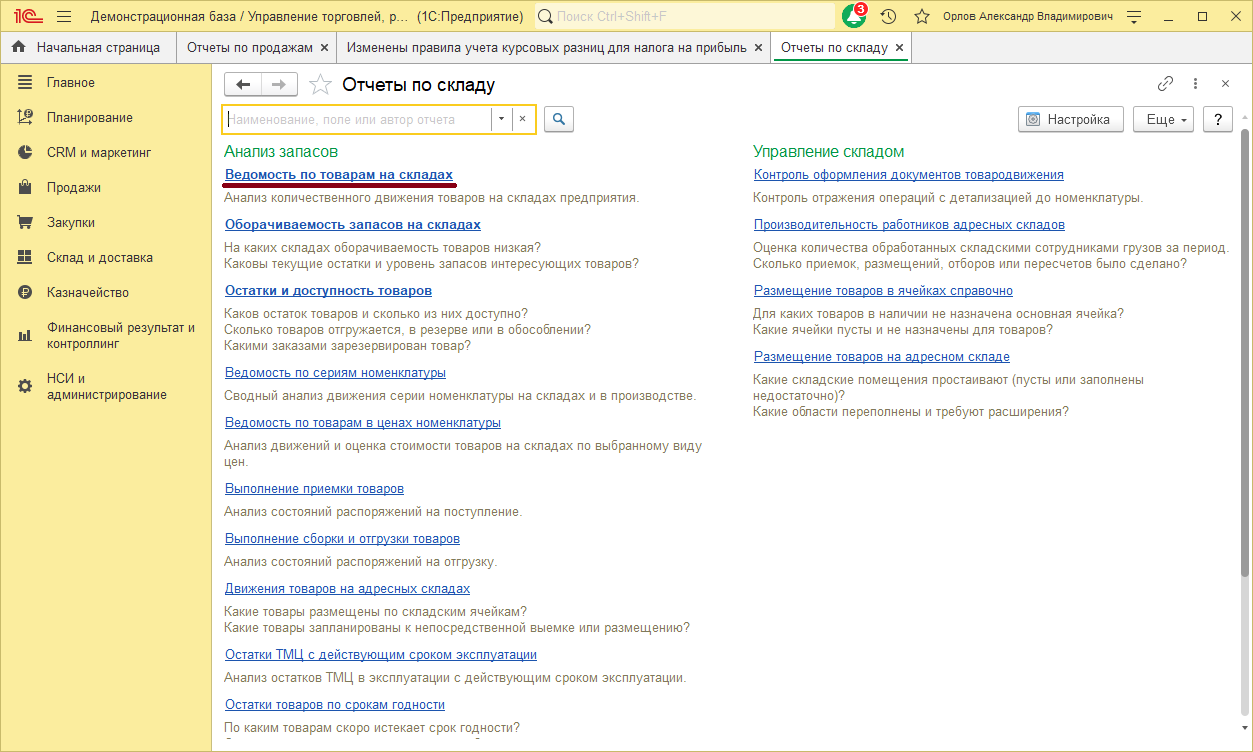This screenshot has height=752, width=1253.
Task: Close the Отчеты по складу tab
Action: [x=899, y=48]
